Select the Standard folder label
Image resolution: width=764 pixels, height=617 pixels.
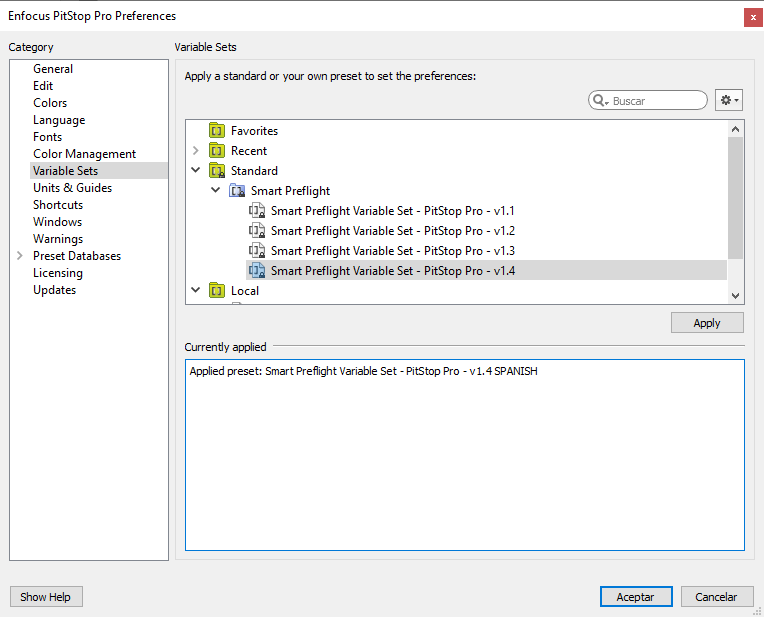click(x=254, y=171)
